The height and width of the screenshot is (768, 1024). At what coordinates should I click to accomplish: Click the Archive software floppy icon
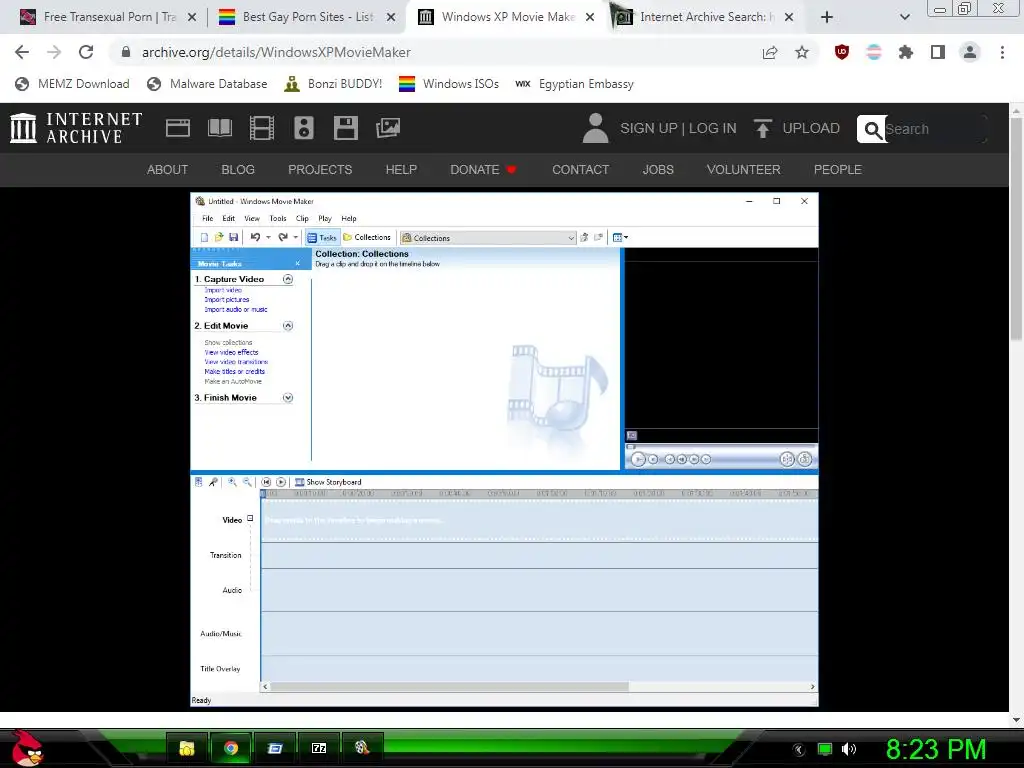(345, 128)
